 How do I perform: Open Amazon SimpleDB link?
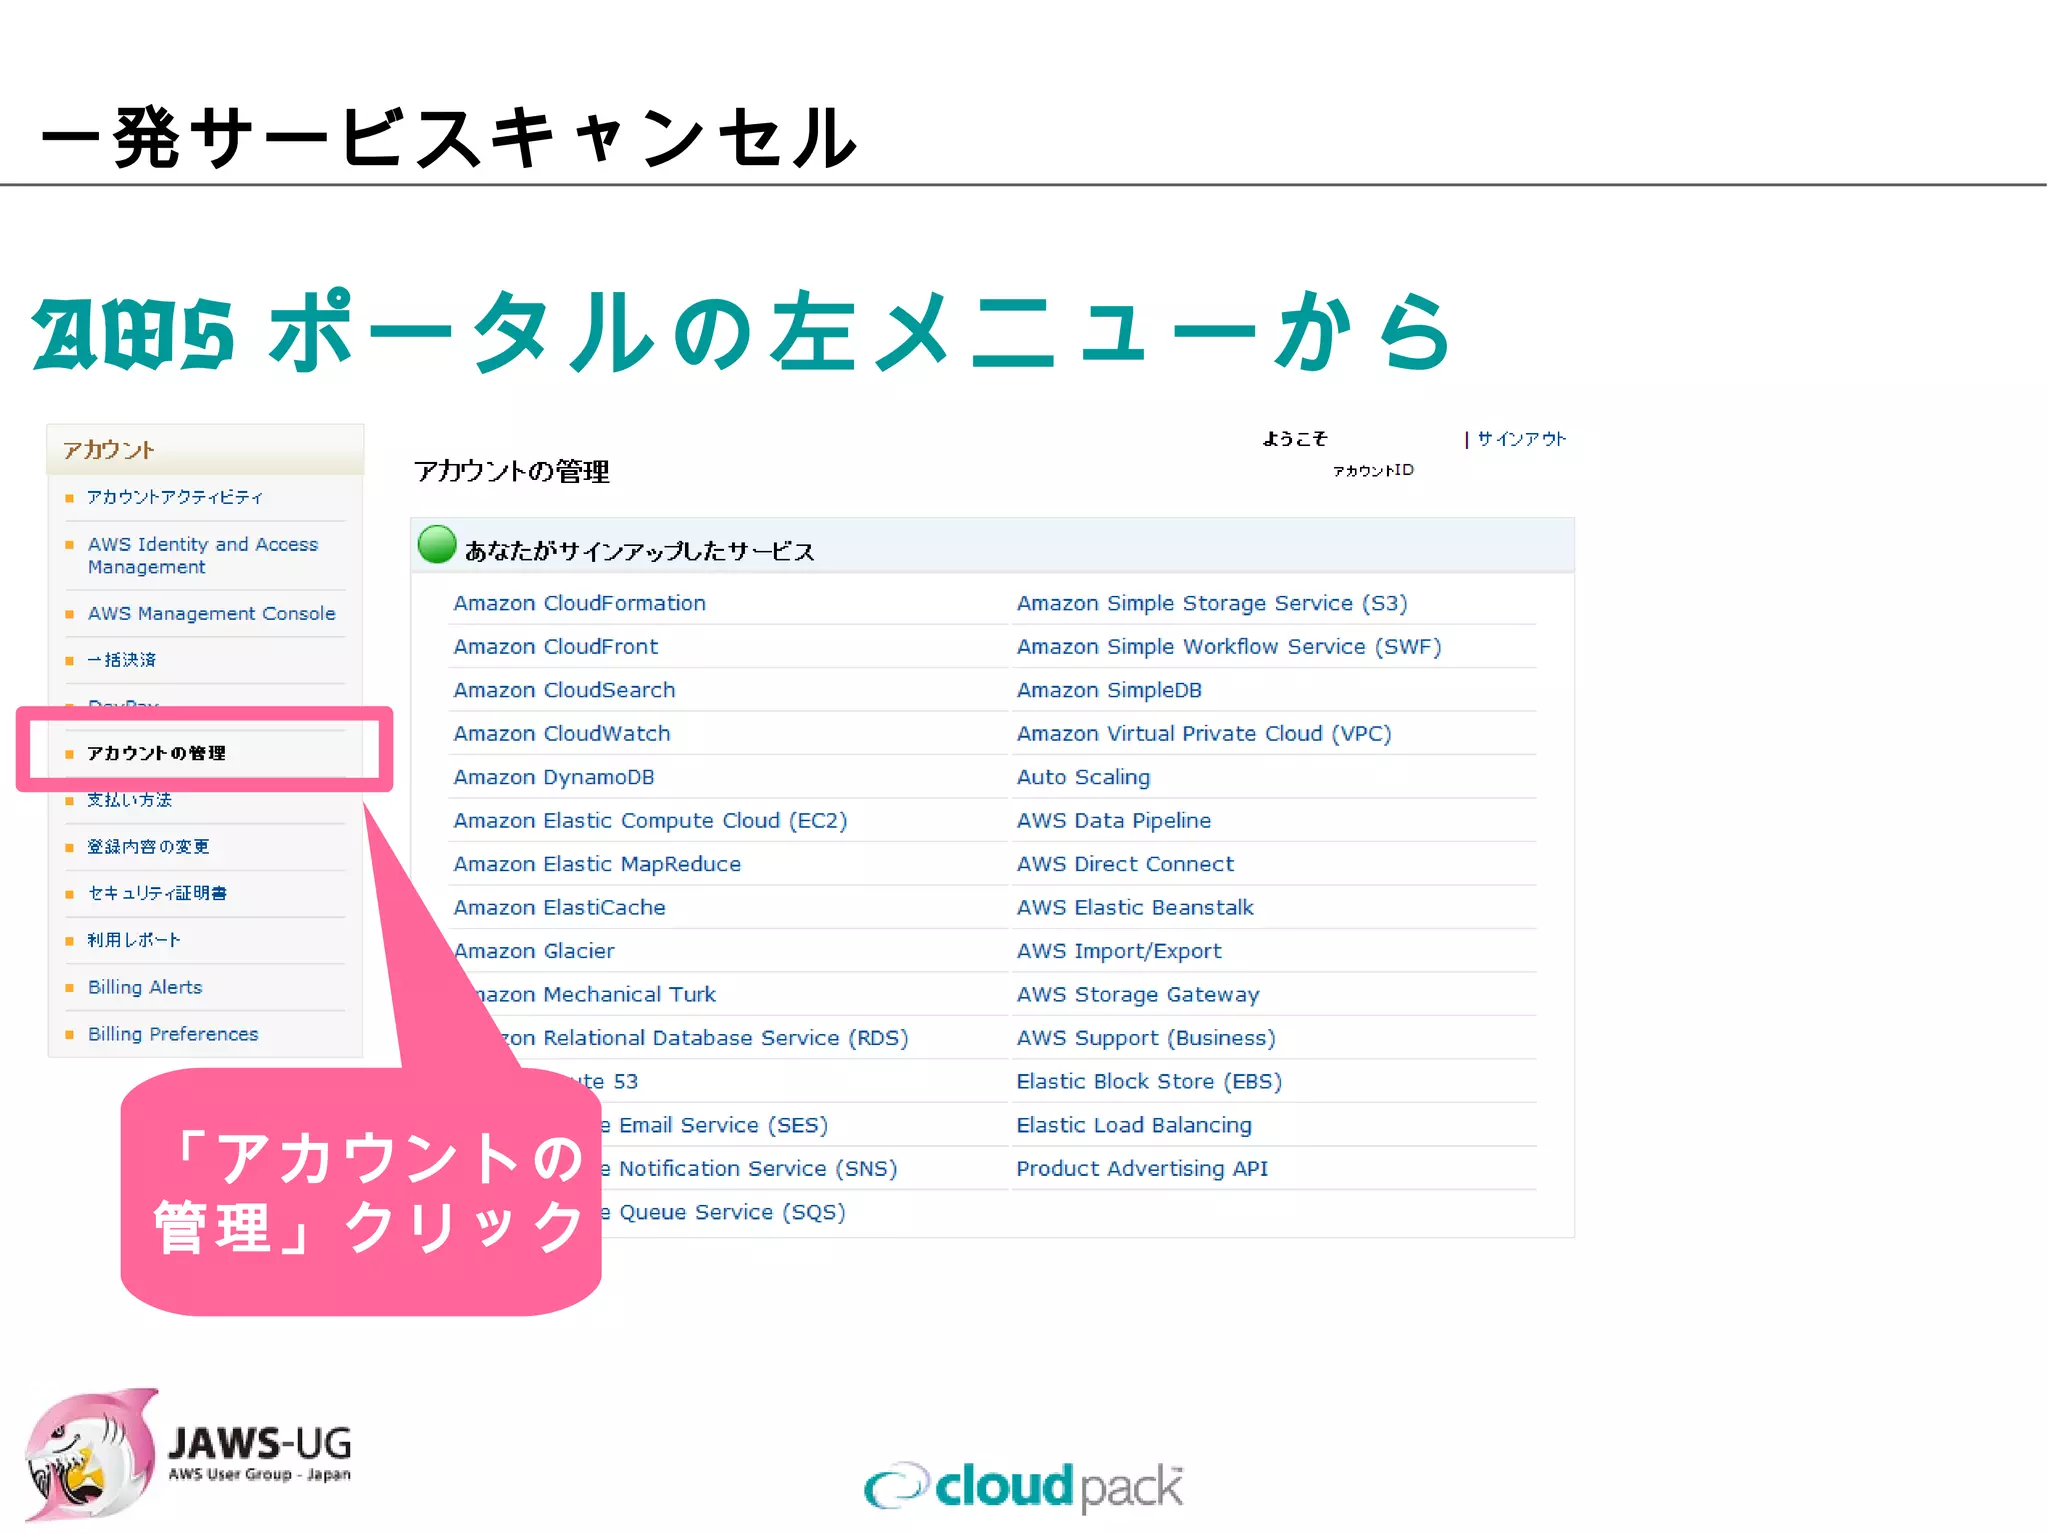(1110, 690)
